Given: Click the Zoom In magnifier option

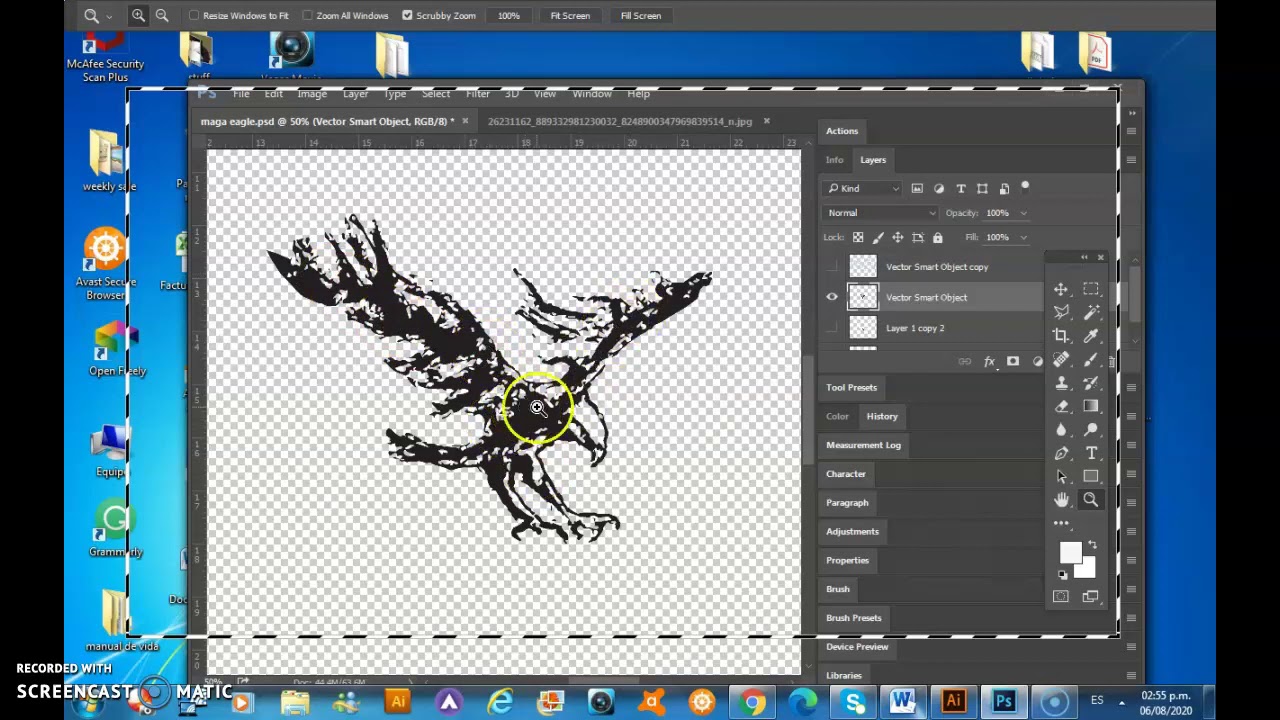Looking at the screenshot, I should 138,15.
